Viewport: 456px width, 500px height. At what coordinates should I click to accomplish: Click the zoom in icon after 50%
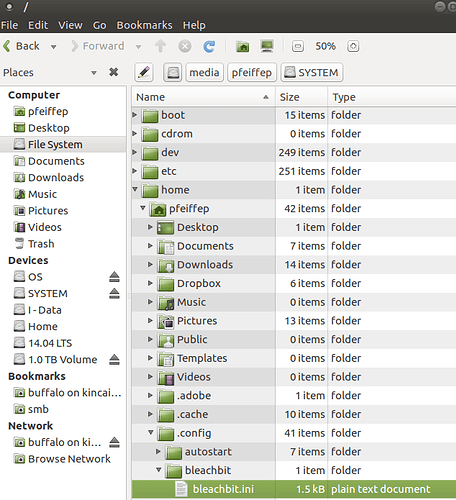point(353,46)
